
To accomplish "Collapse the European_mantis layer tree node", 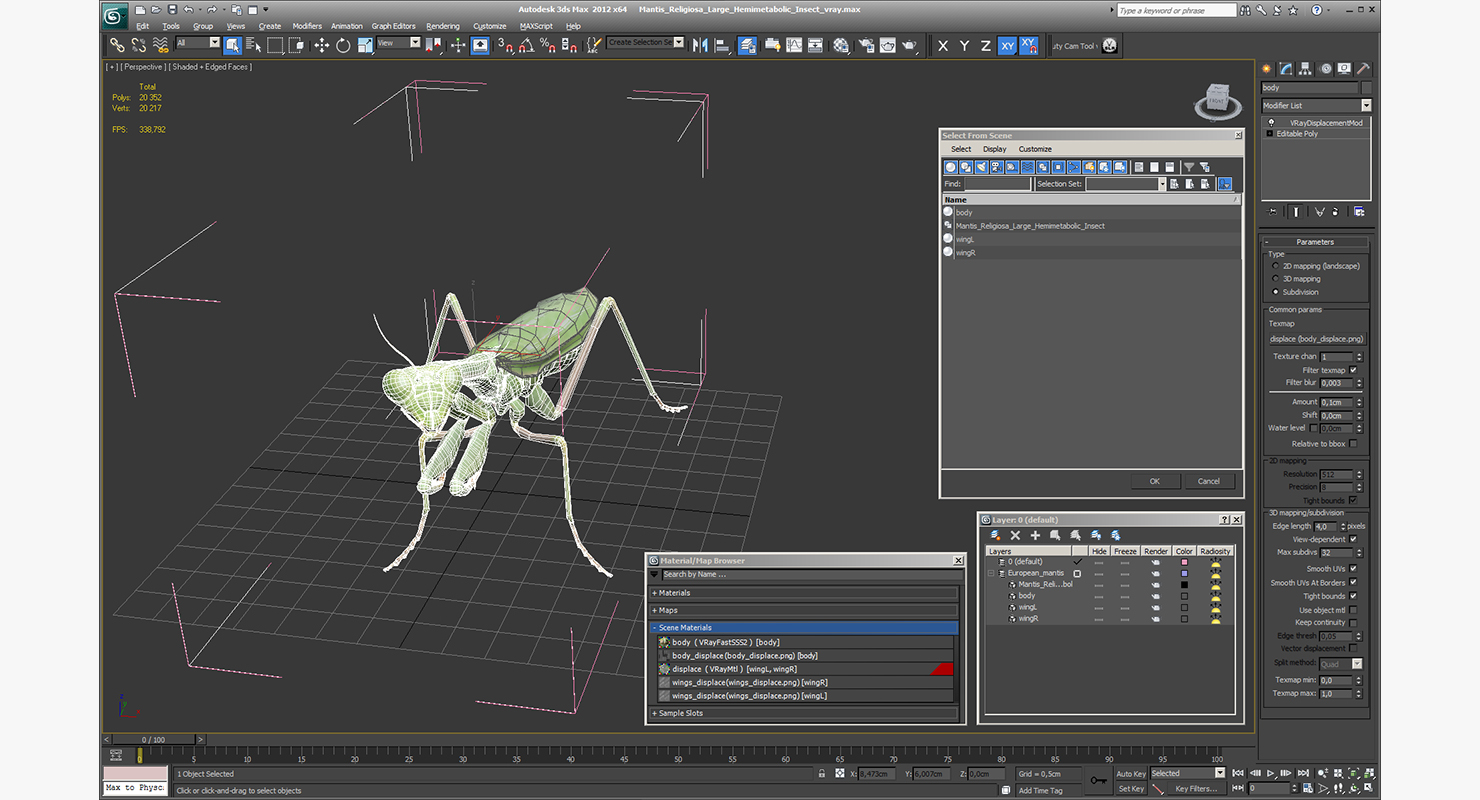I will pos(991,573).
